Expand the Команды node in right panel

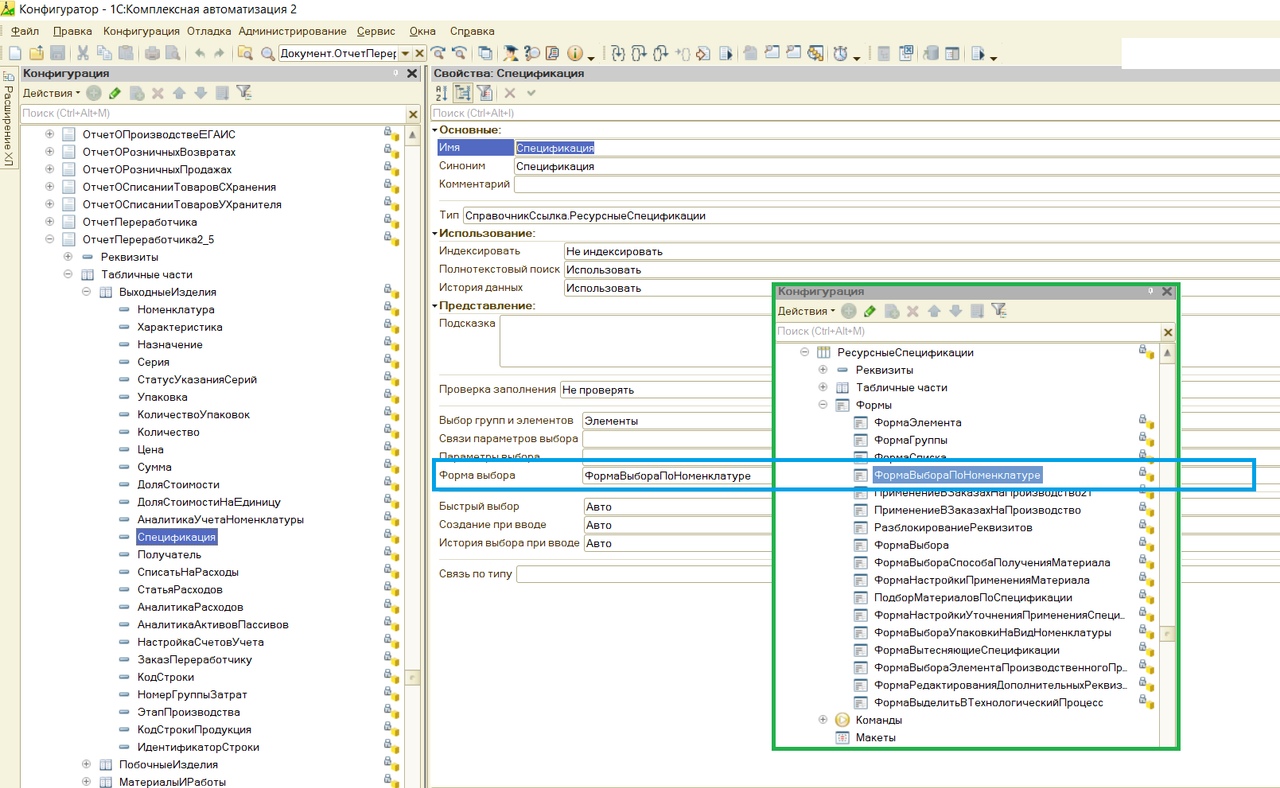(823, 720)
